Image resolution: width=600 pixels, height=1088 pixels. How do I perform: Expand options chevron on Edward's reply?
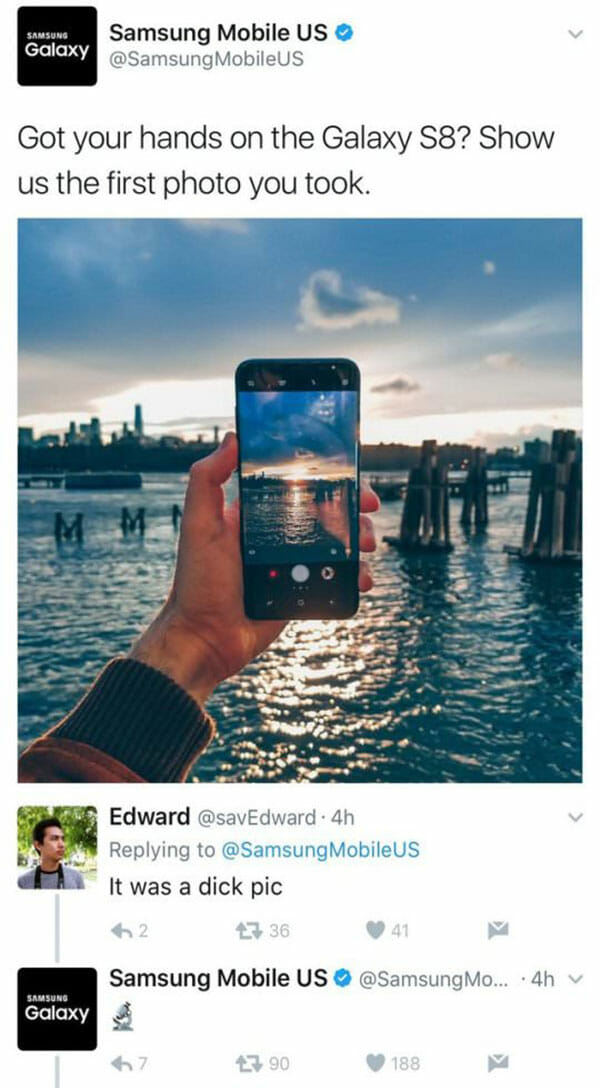coord(574,817)
